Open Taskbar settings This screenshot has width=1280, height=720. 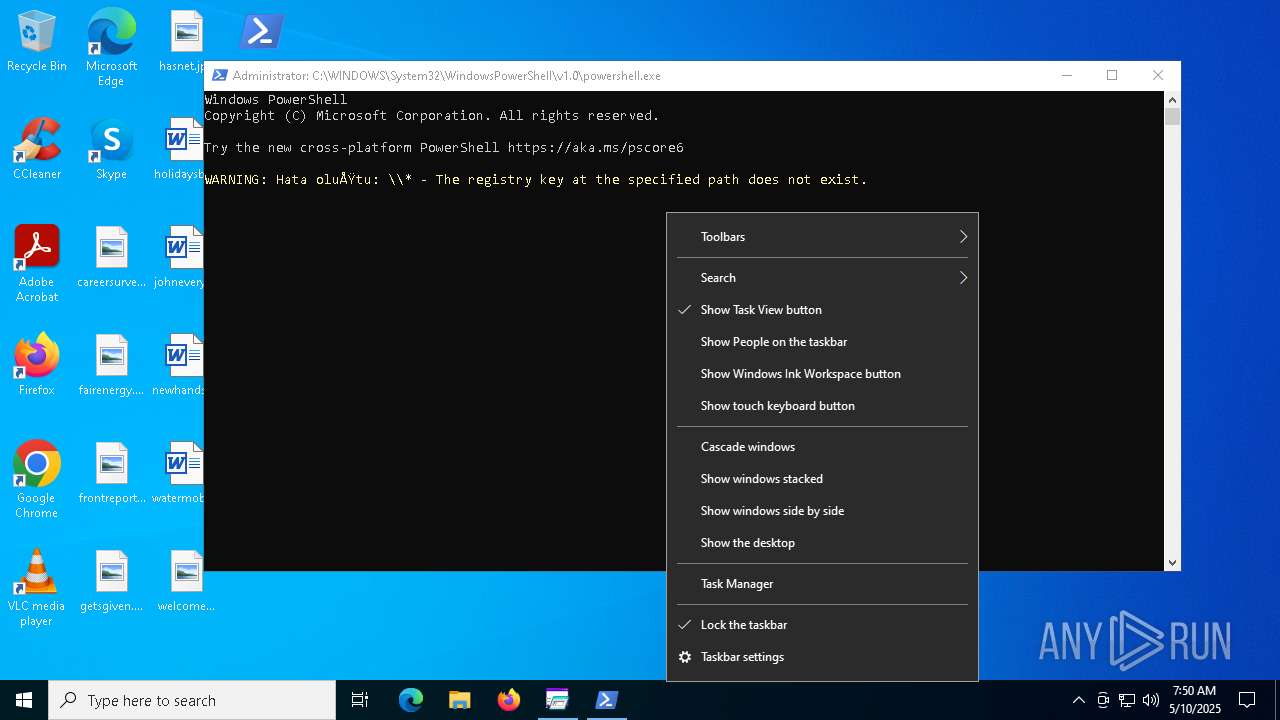tap(822, 657)
